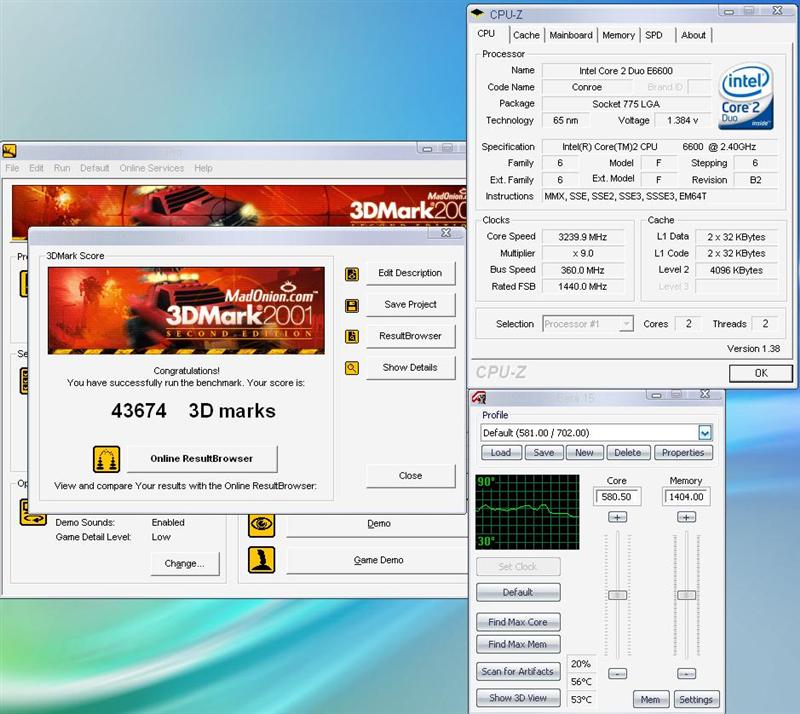Click the Mem button in ATI Tool
800x714 pixels.
click(x=651, y=700)
